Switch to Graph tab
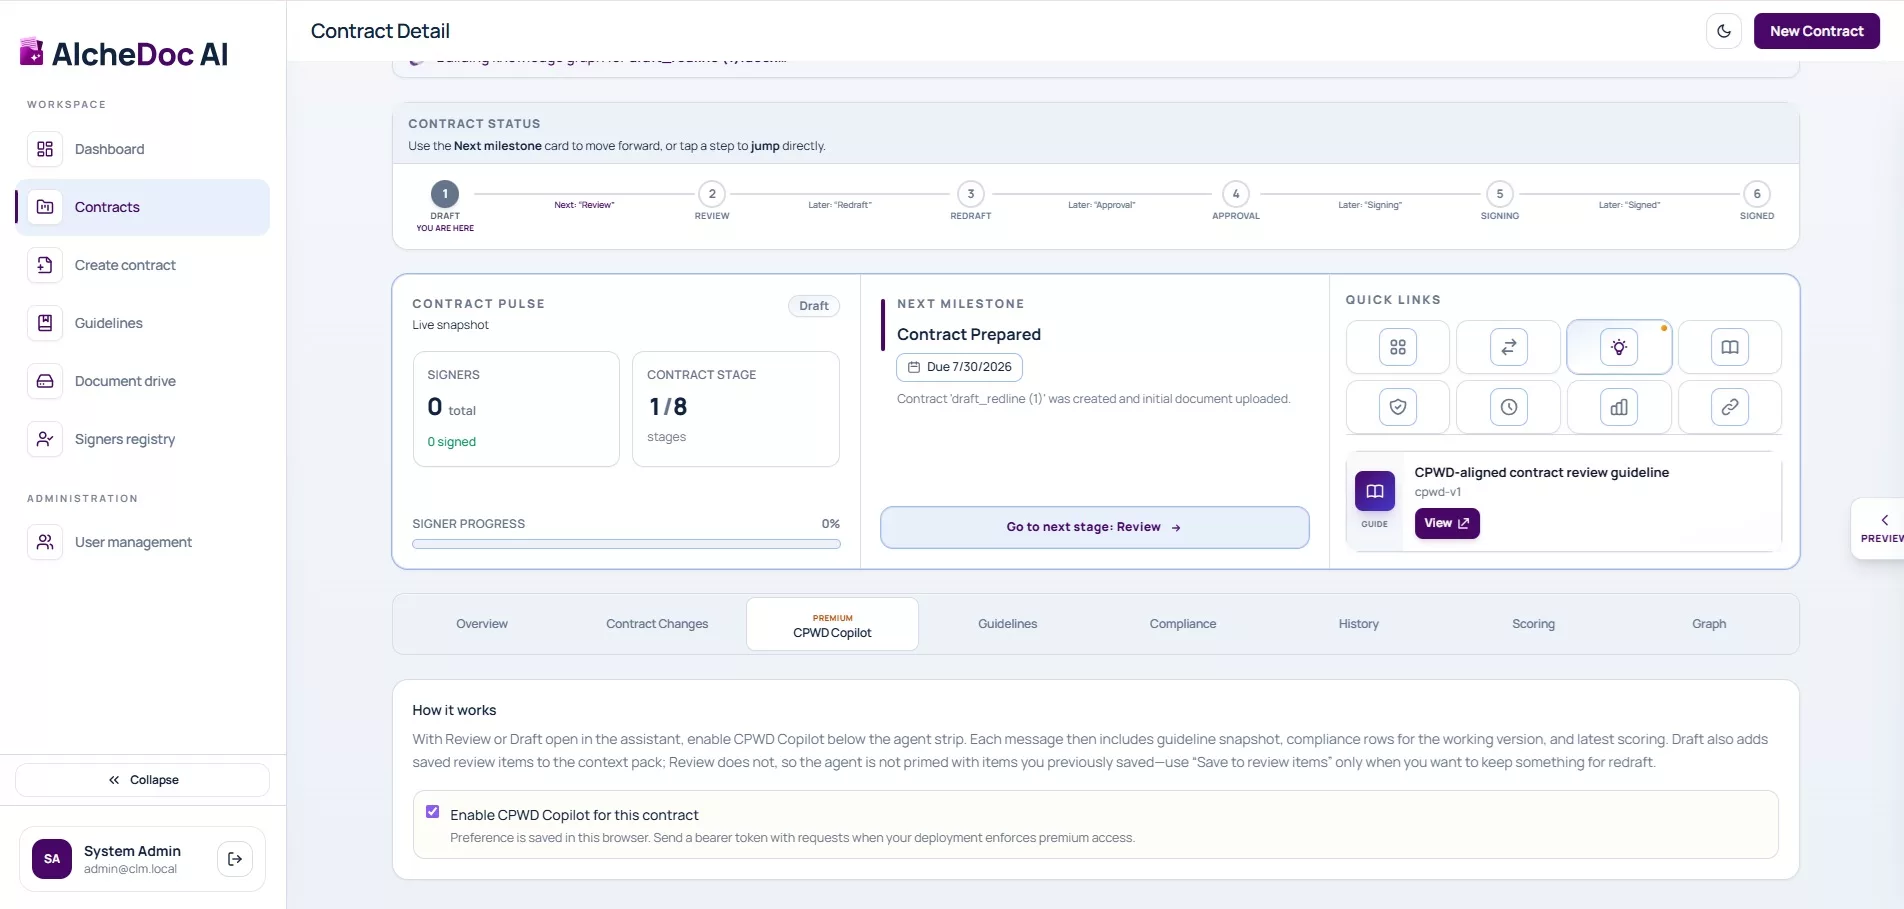1904x909 pixels. click(1709, 624)
